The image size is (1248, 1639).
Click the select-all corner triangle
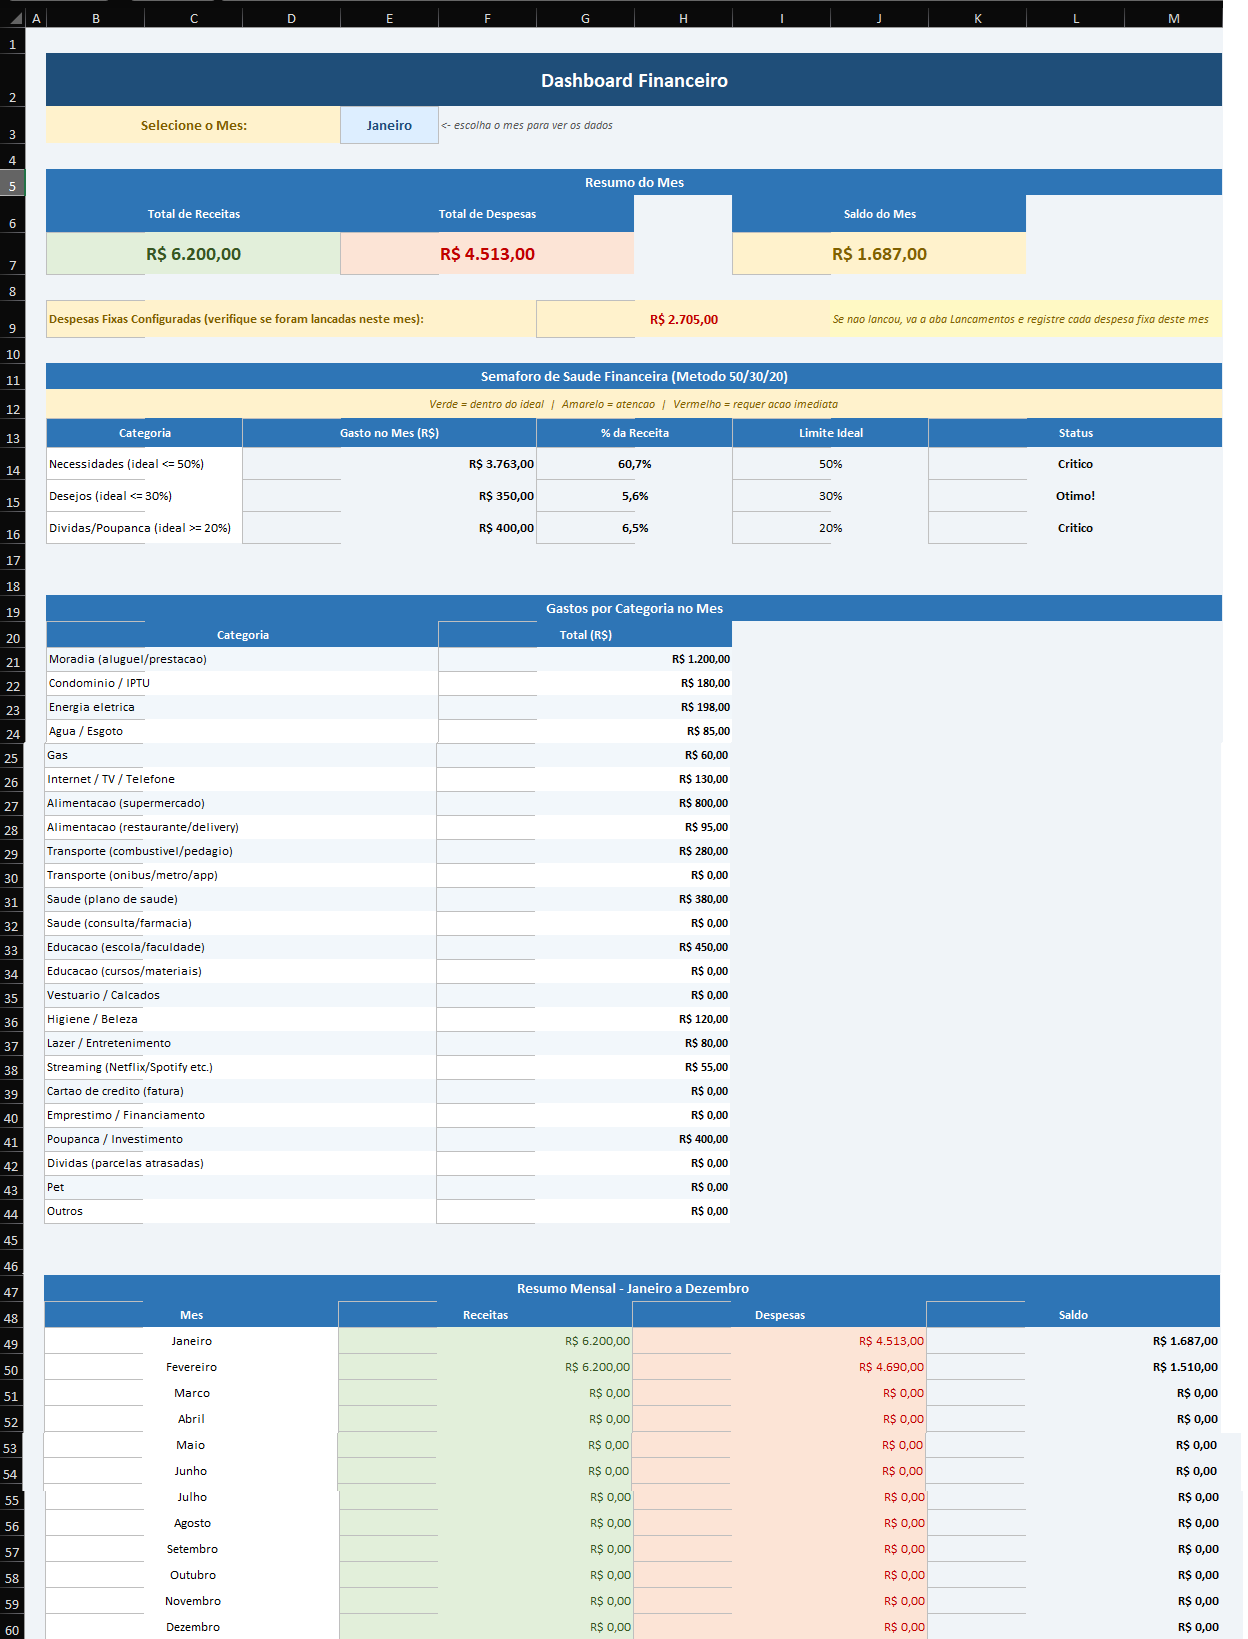[x=16, y=18]
